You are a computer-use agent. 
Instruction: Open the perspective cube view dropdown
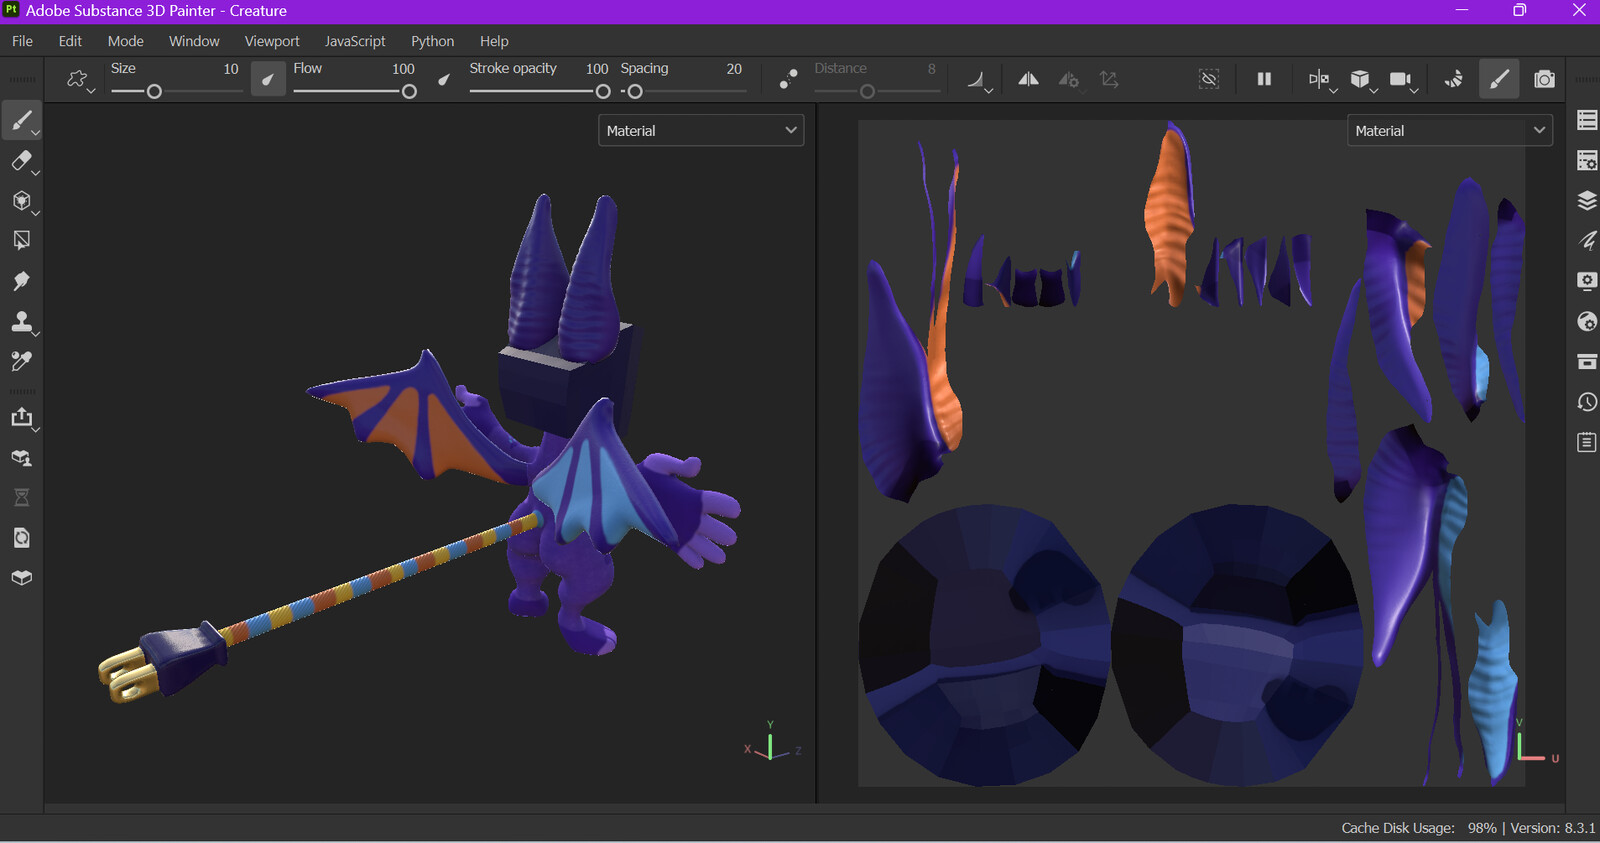[1363, 80]
